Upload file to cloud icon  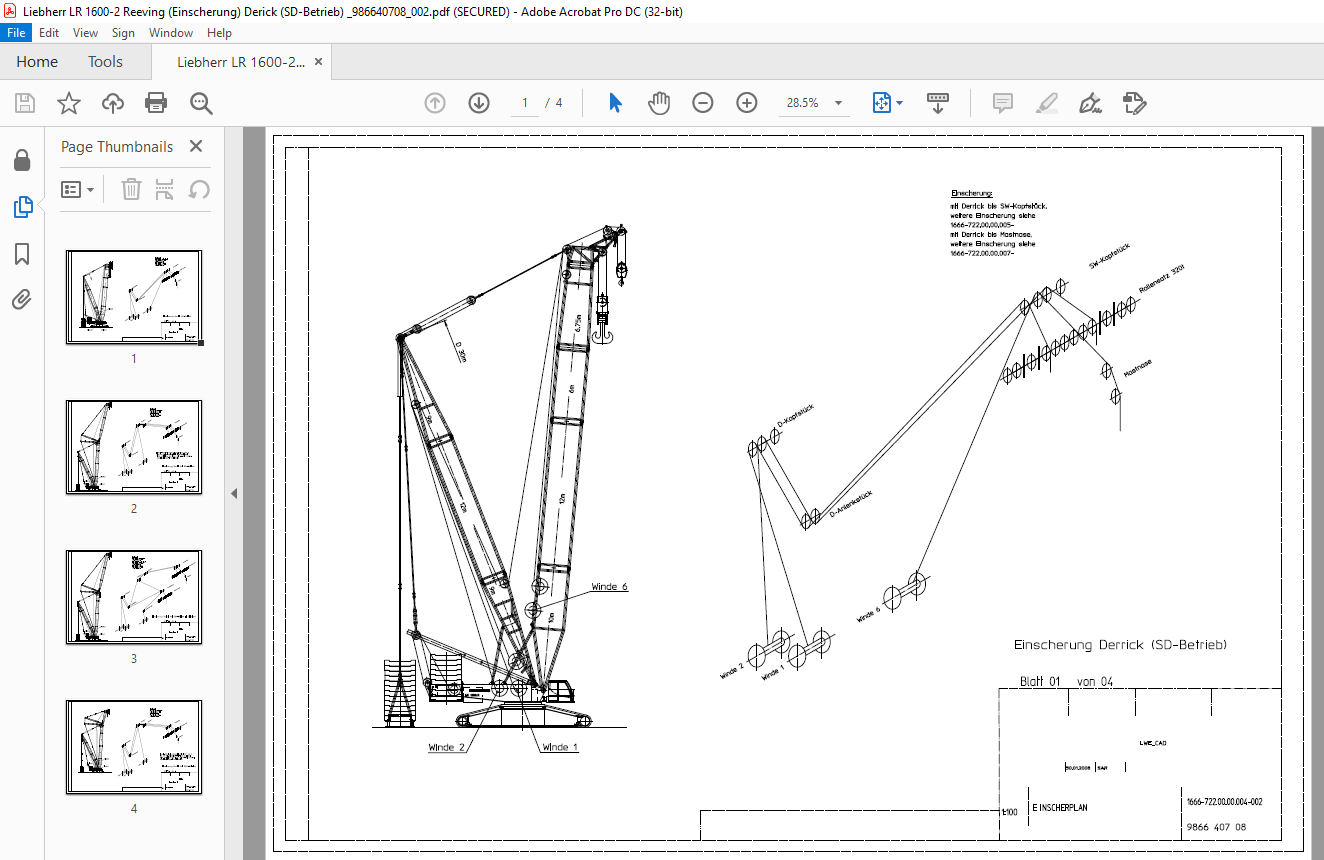(113, 103)
